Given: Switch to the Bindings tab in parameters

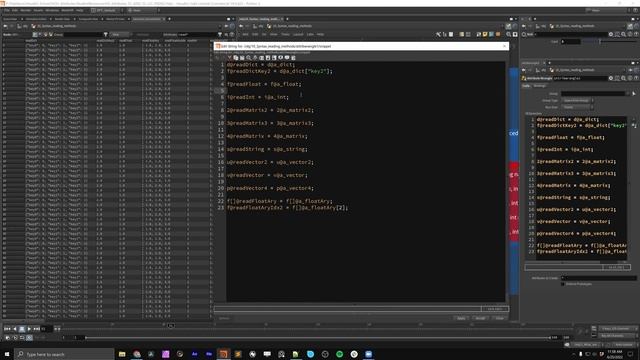Looking at the screenshot, I should click(540, 86).
